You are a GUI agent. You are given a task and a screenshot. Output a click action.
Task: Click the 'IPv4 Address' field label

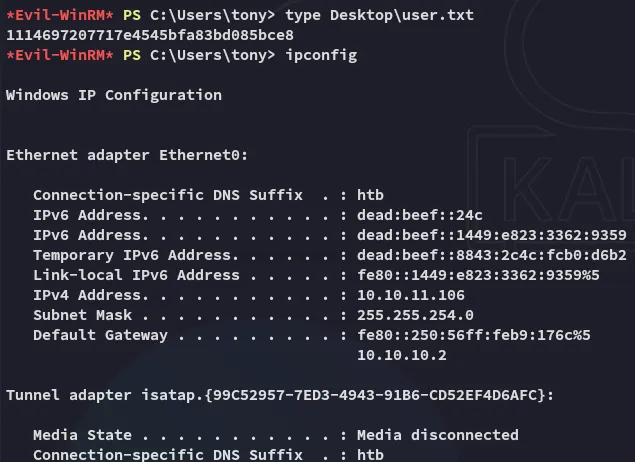click(80, 295)
